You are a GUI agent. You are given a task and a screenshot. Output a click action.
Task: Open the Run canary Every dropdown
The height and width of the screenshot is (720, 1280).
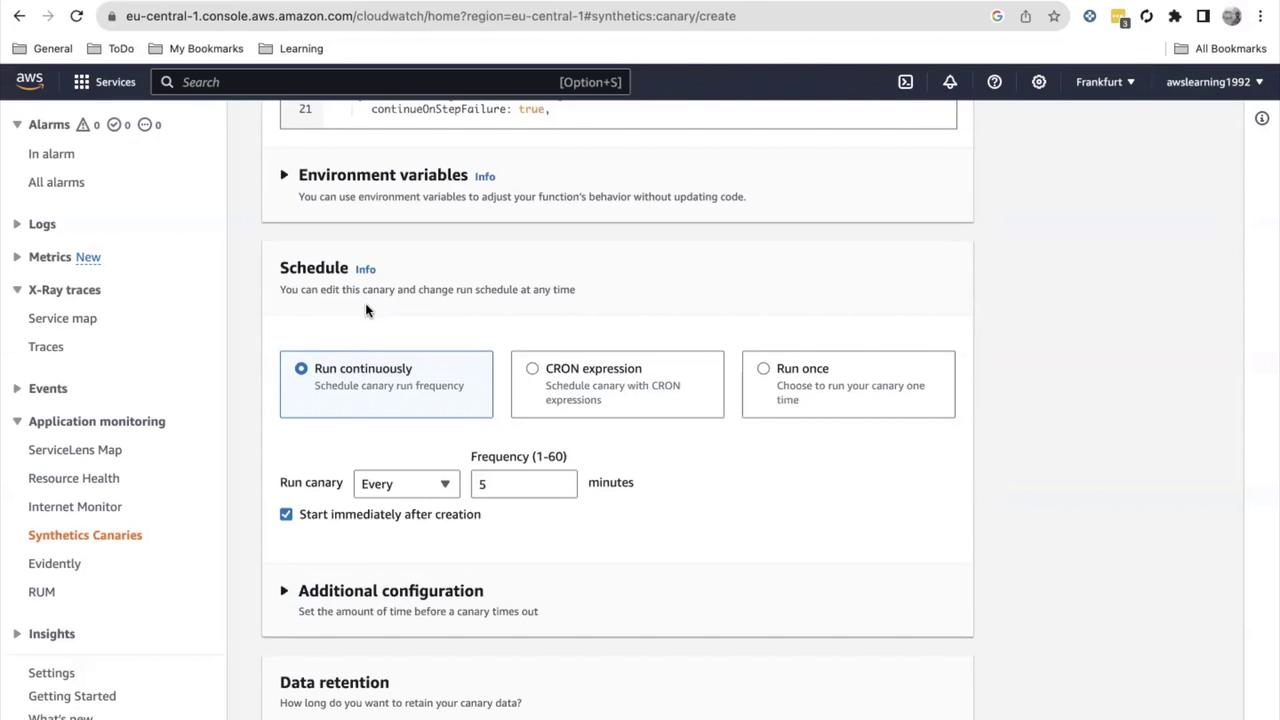pos(406,484)
